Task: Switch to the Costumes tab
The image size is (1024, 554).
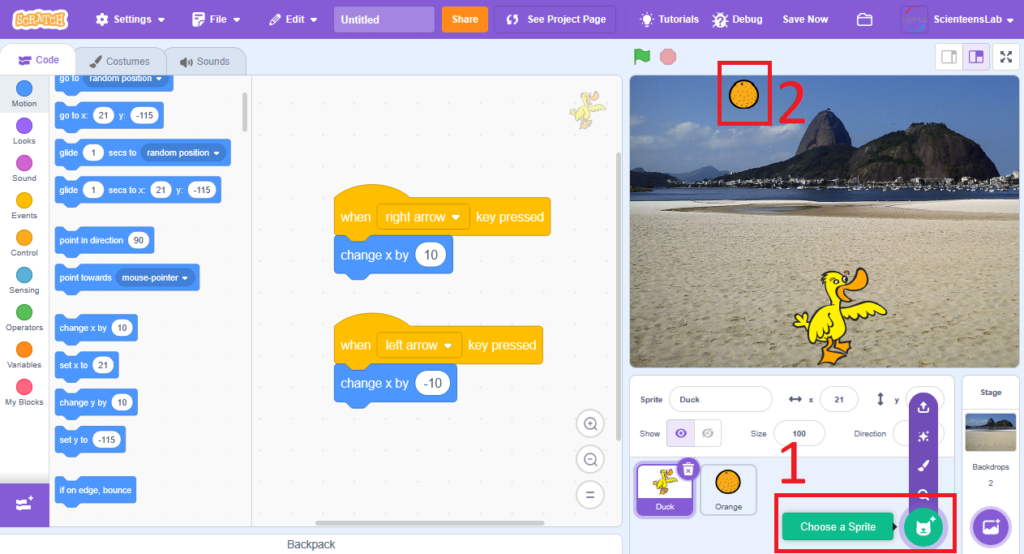Action: pyautogui.click(x=119, y=61)
